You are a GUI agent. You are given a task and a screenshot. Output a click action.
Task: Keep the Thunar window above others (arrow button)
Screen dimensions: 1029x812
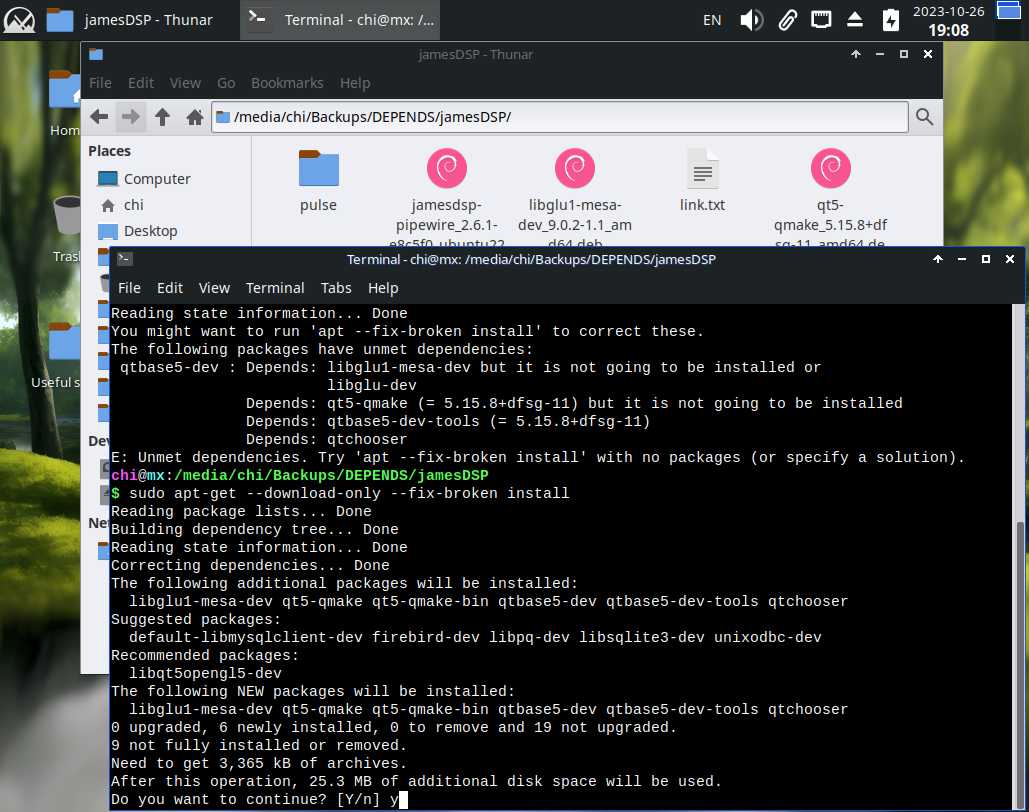(x=856, y=54)
